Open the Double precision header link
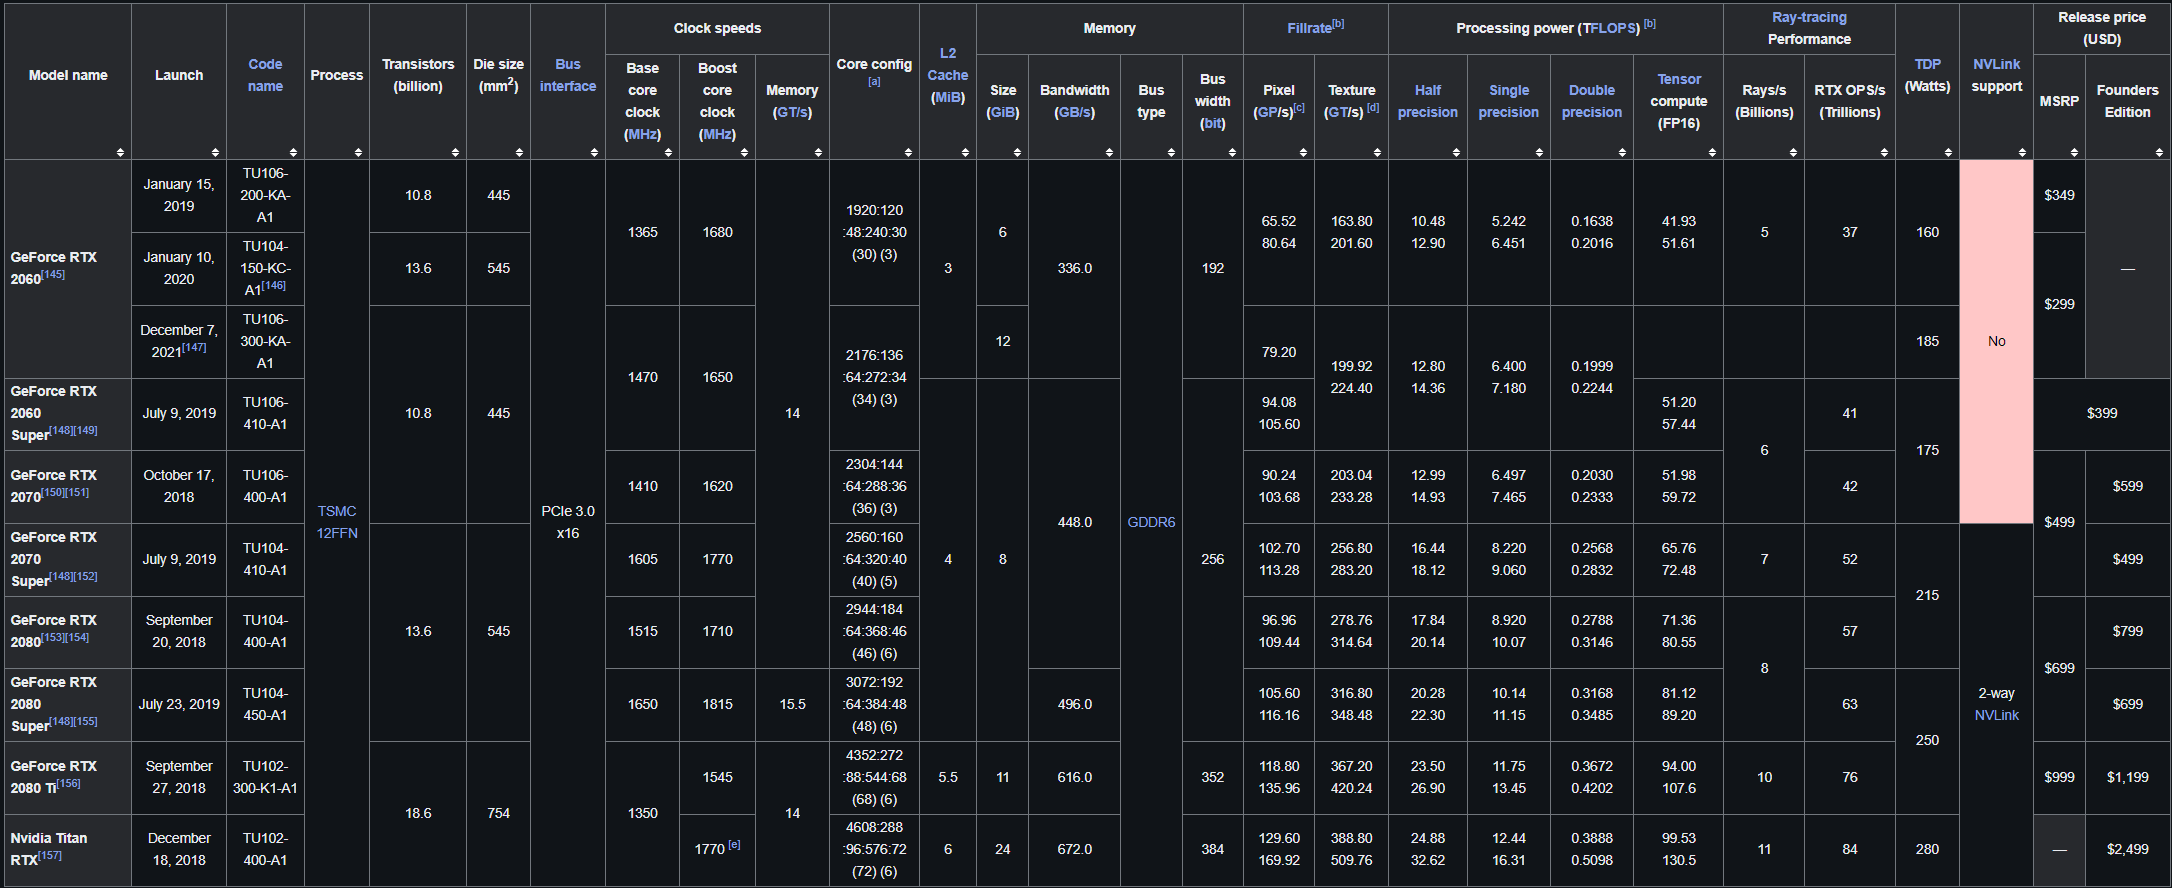 click(x=1591, y=101)
